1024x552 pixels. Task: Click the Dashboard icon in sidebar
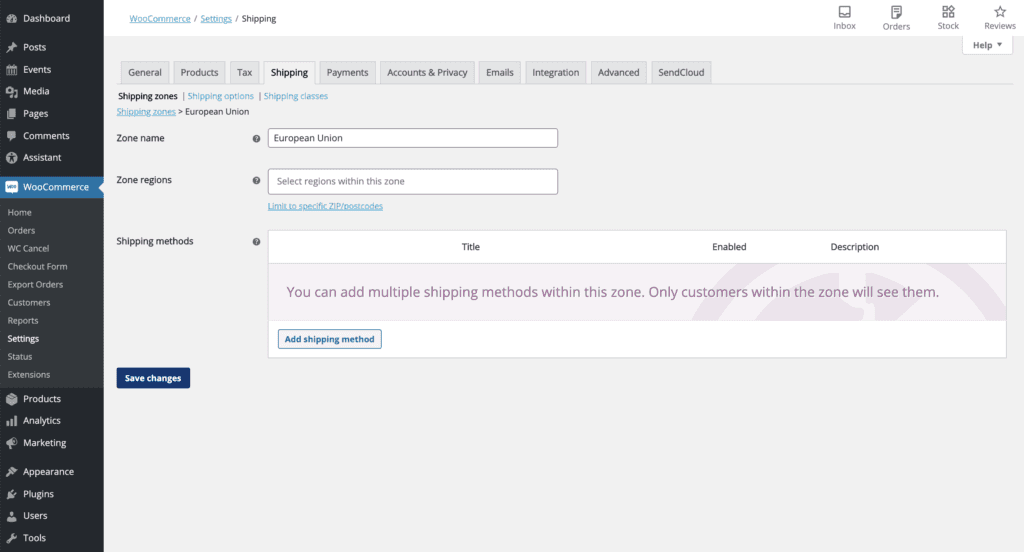(12, 18)
